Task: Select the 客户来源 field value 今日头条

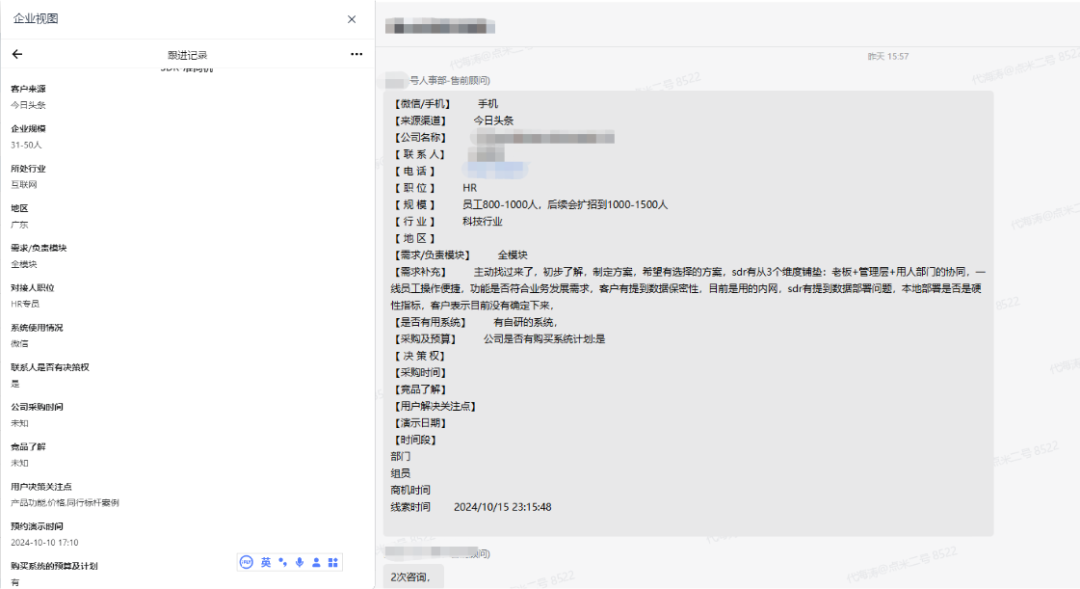Action: (x=28, y=105)
